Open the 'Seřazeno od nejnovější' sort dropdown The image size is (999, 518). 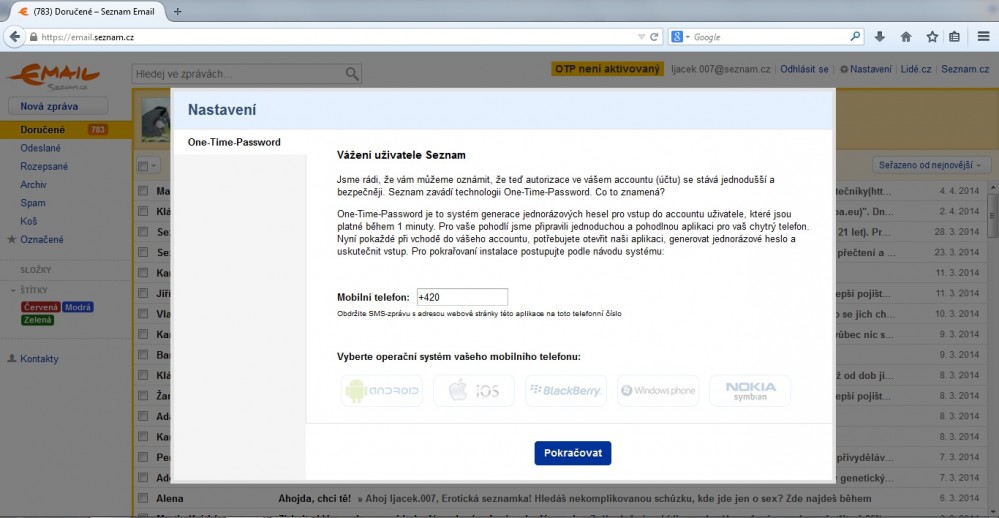pyautogui.click(x=930, y=165)
